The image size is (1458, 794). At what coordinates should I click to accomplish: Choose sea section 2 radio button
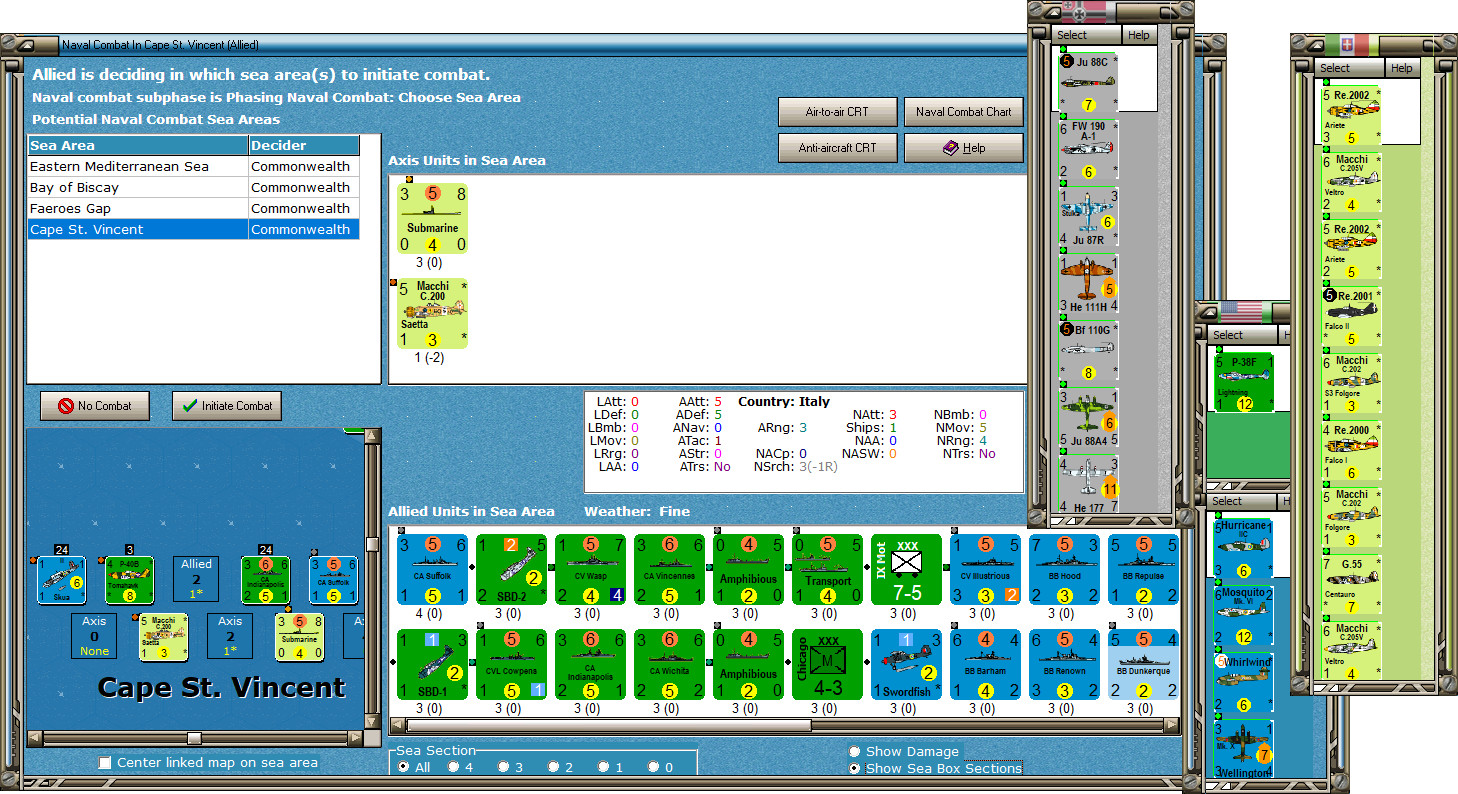pyautogui.click(x=554, y=767)
